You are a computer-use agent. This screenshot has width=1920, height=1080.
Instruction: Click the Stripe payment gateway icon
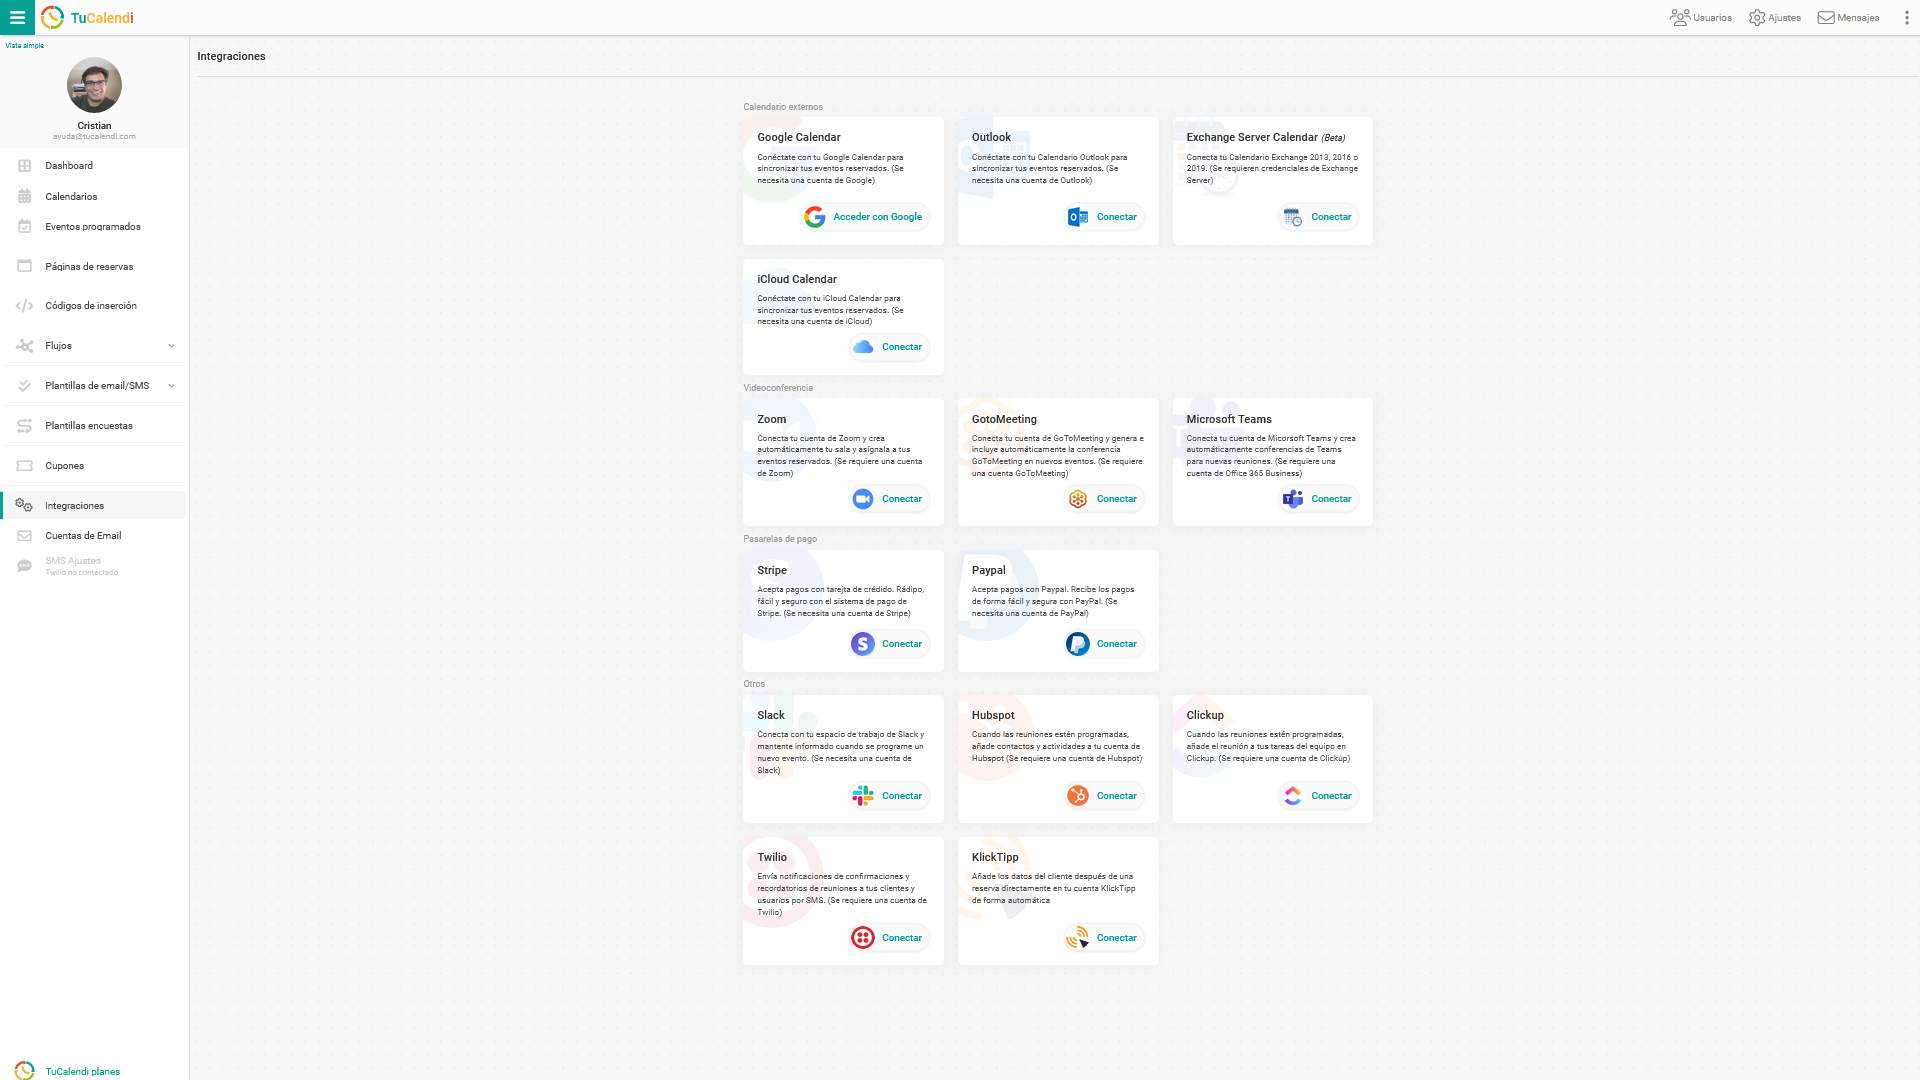861,644
